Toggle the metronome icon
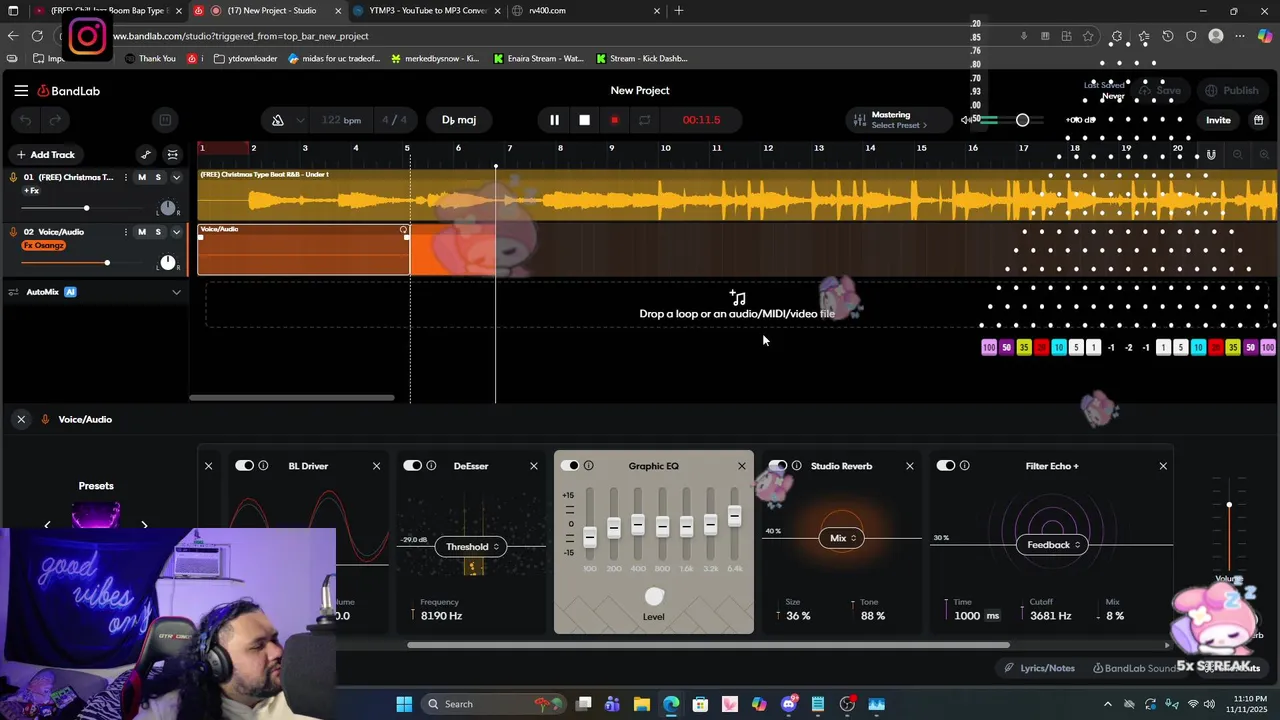 click(278, 120)
